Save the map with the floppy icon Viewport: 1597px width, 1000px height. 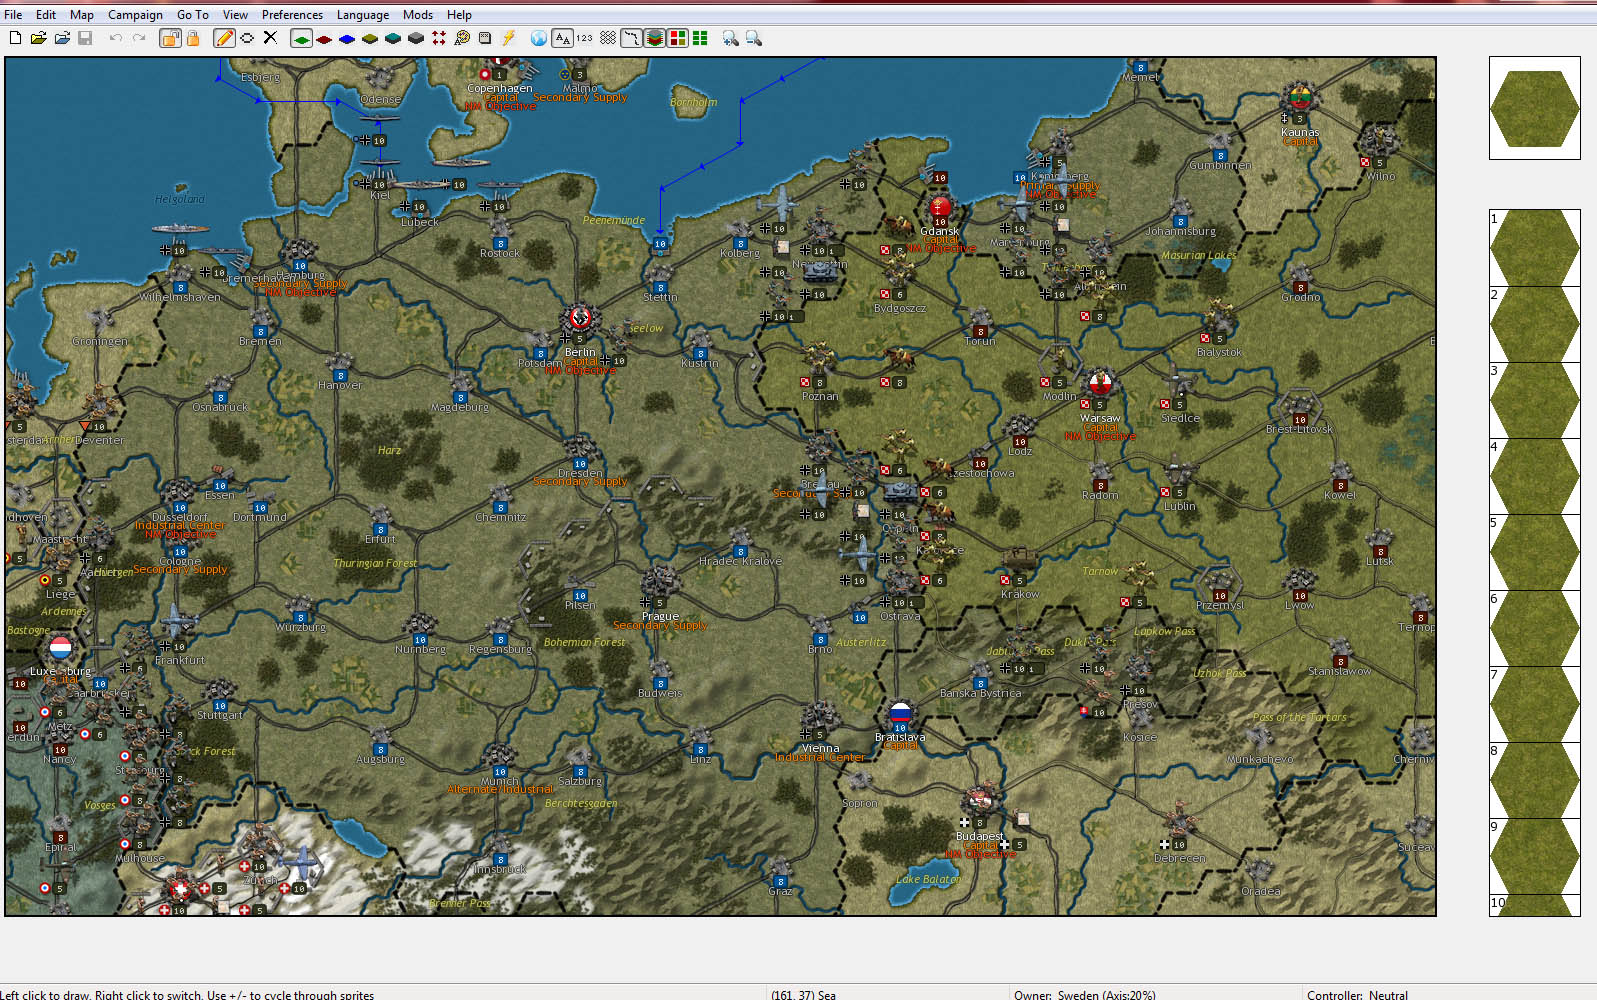[x=85, y=38]
